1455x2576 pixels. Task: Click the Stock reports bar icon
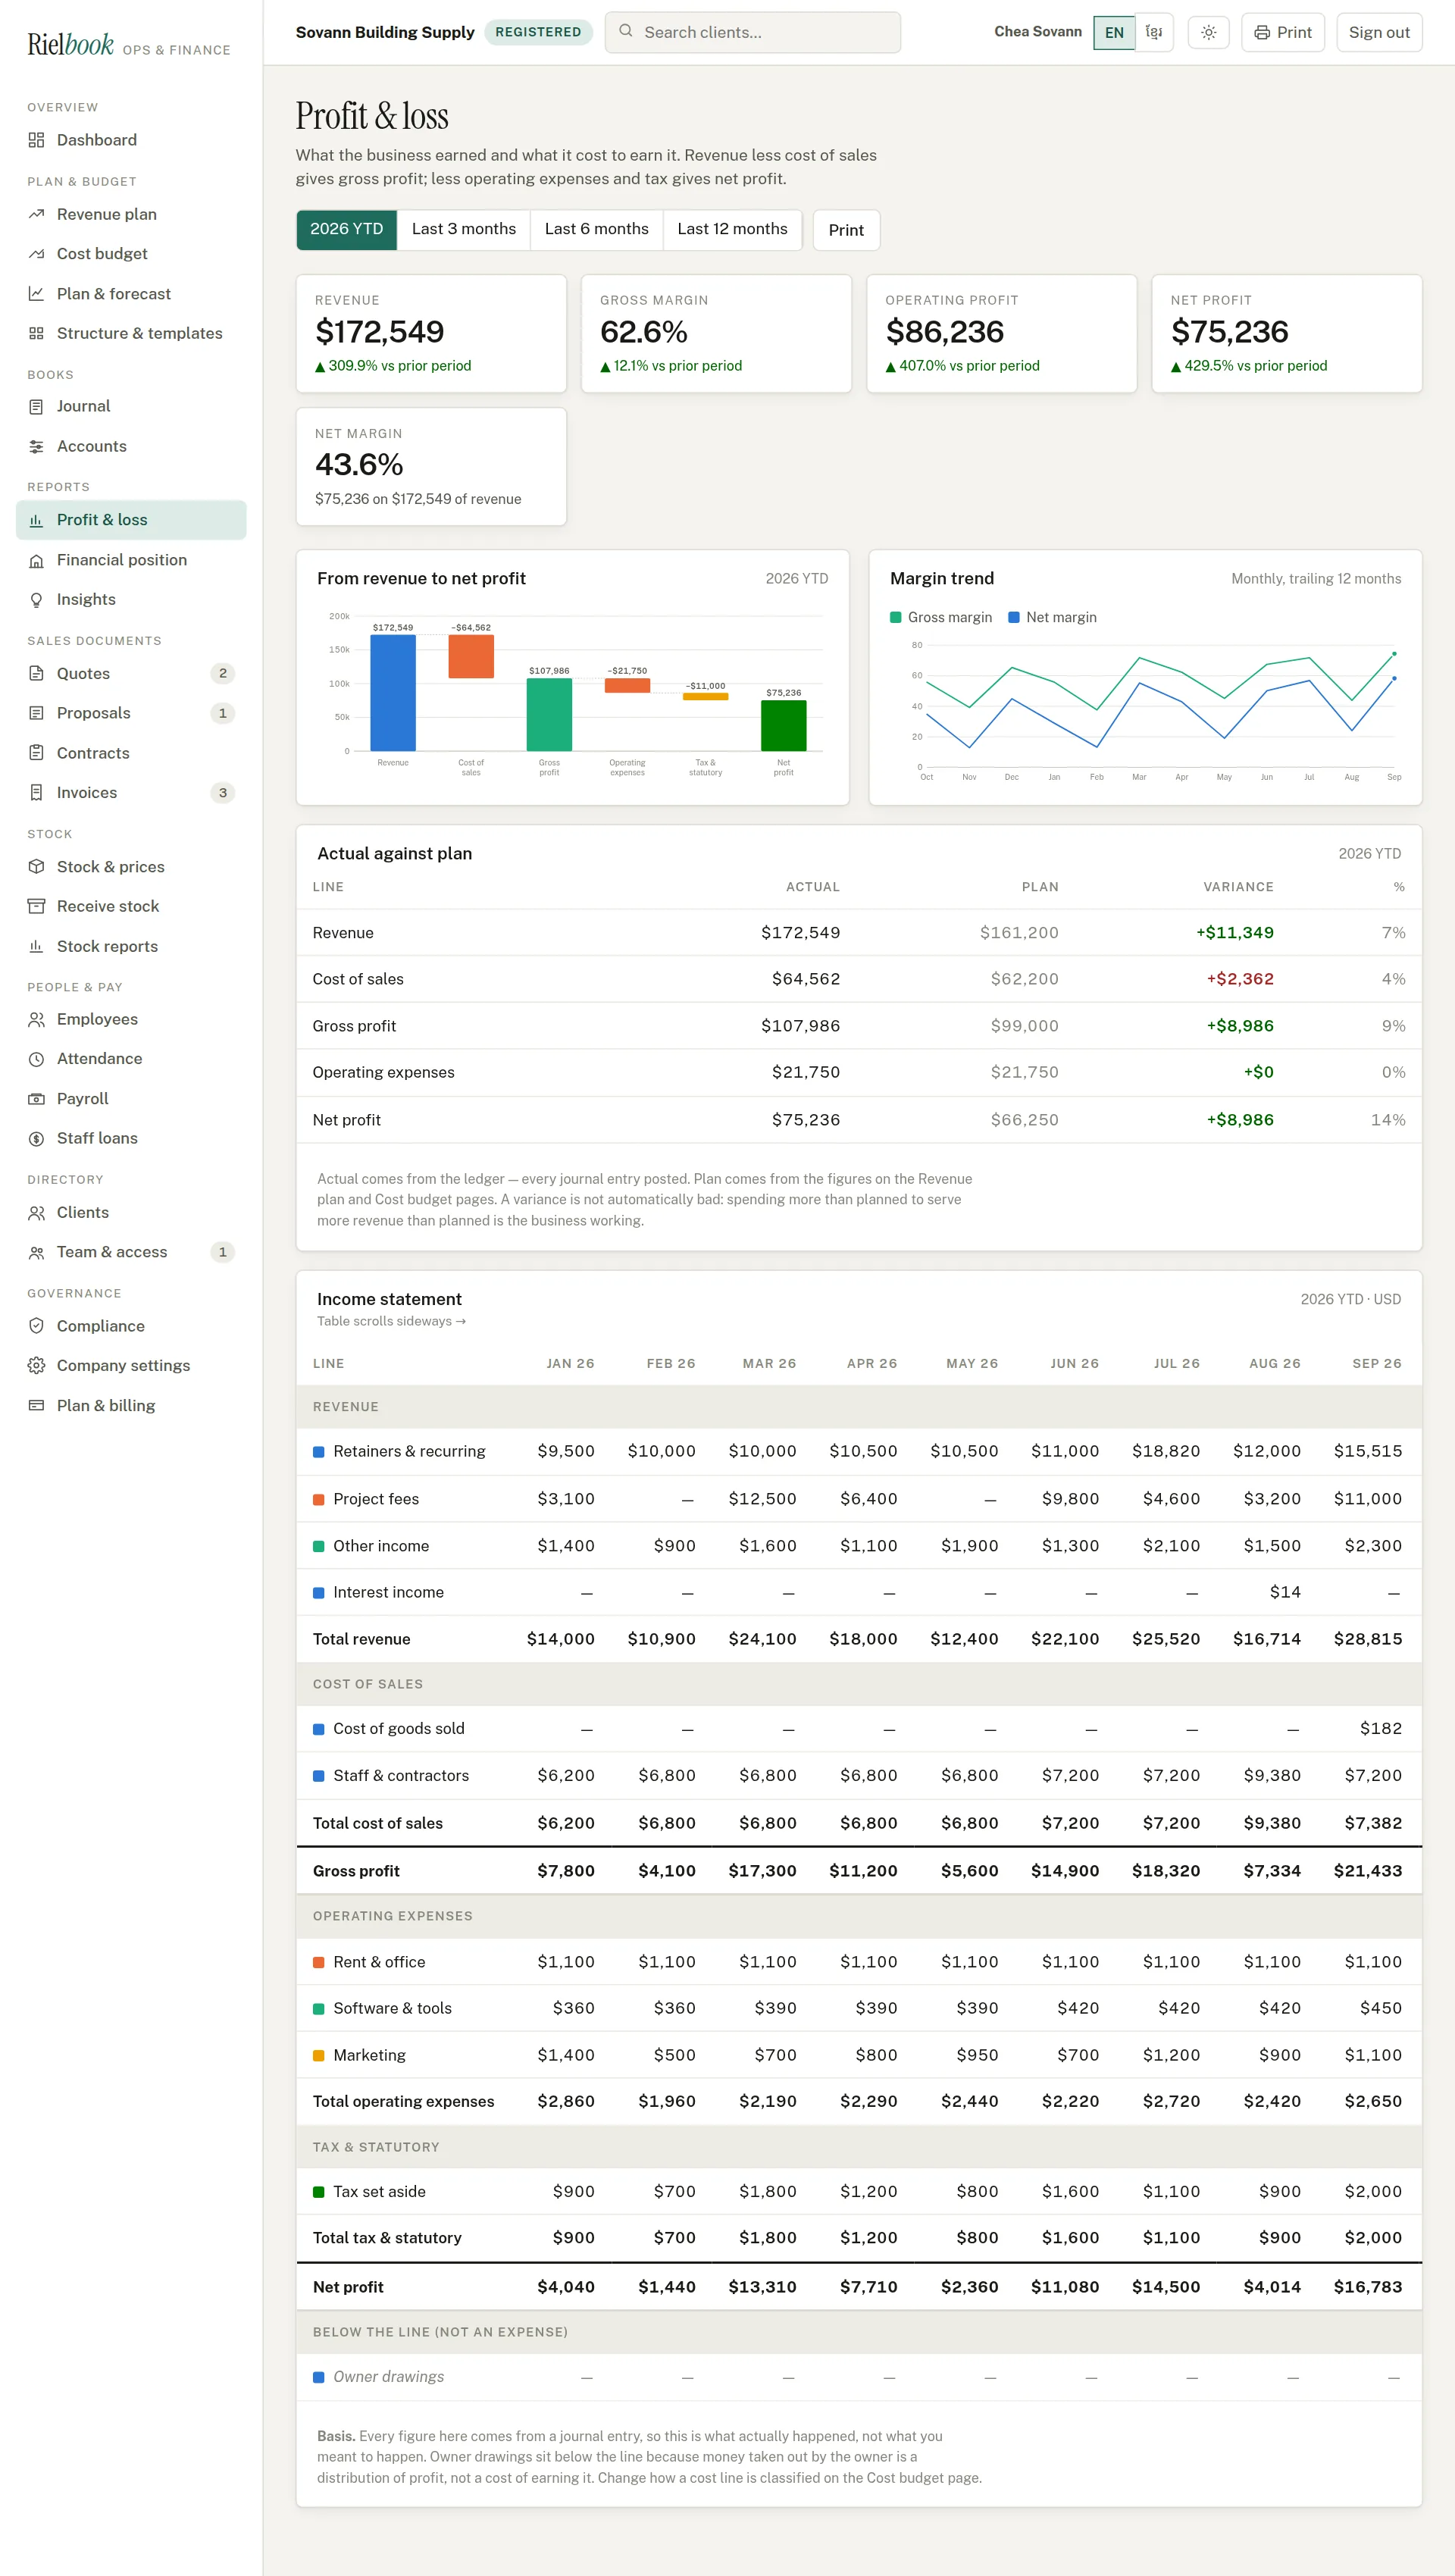(36, 946)
